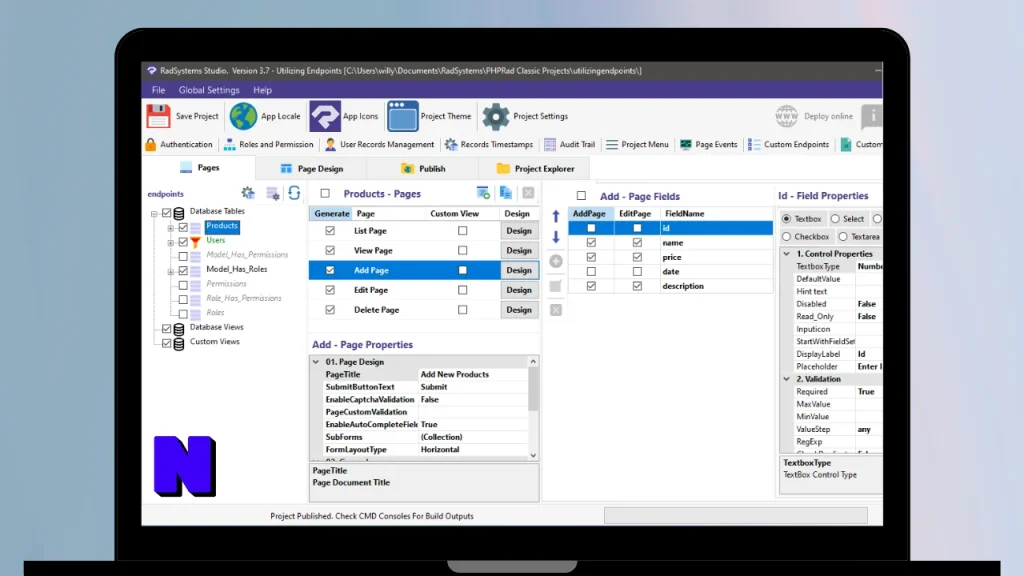Toggle EditPage checkbox for price field
Screen dimensions: 1024x576
coord(637,257)
